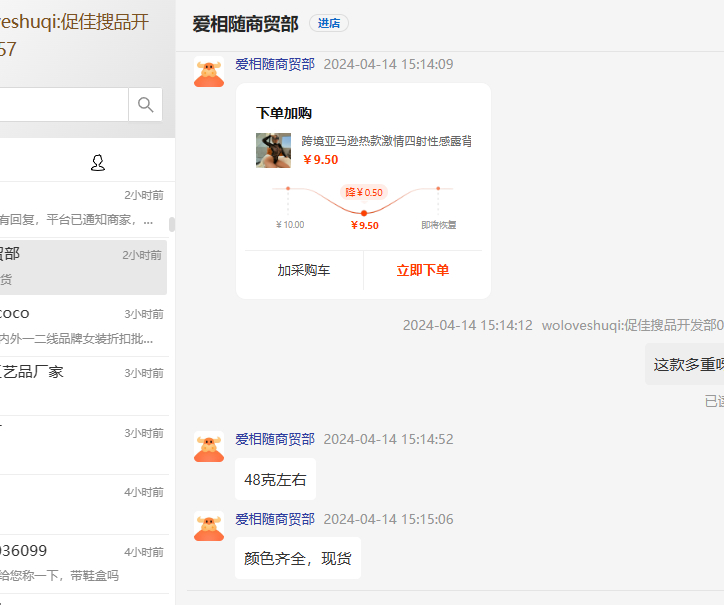
Task: Click the conversation list scrollbar
Action: click(x=171, y=224)
